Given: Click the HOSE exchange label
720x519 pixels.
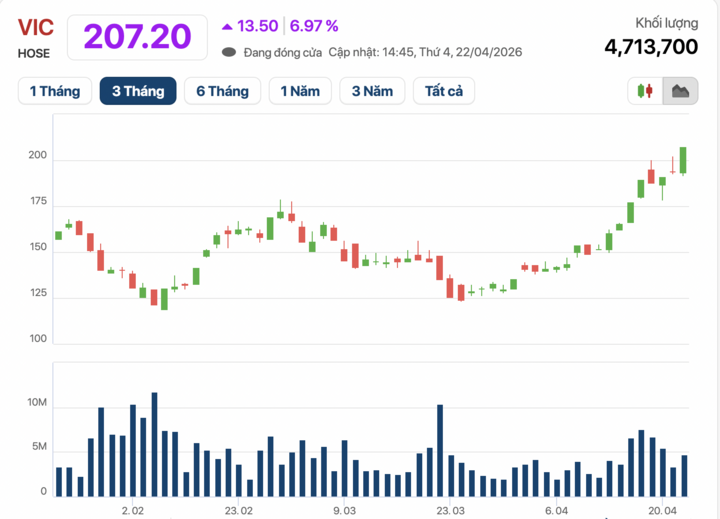Looking at the screenshot, I should 33,53.
